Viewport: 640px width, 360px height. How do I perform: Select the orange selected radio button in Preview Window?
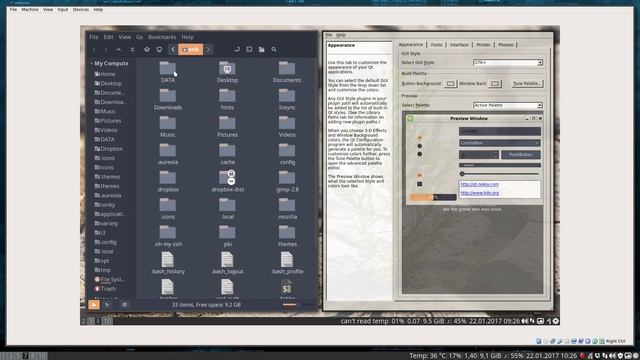(419, 138)
